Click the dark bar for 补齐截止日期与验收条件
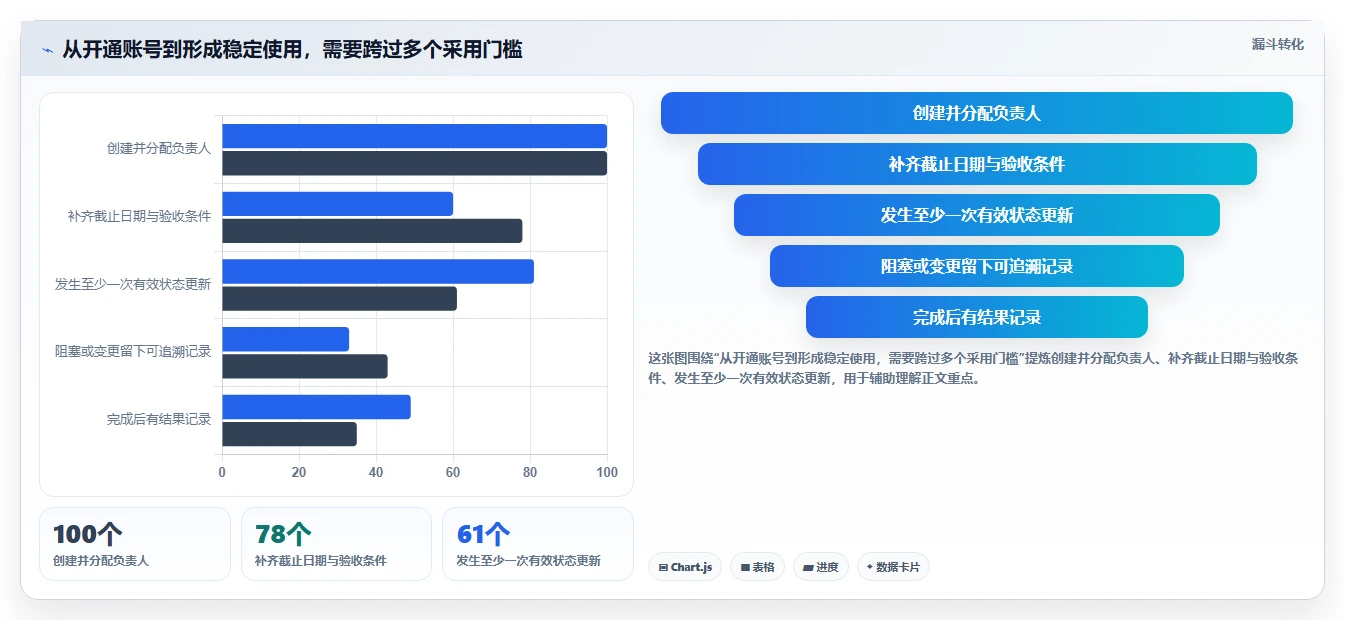 pos(372,231)
